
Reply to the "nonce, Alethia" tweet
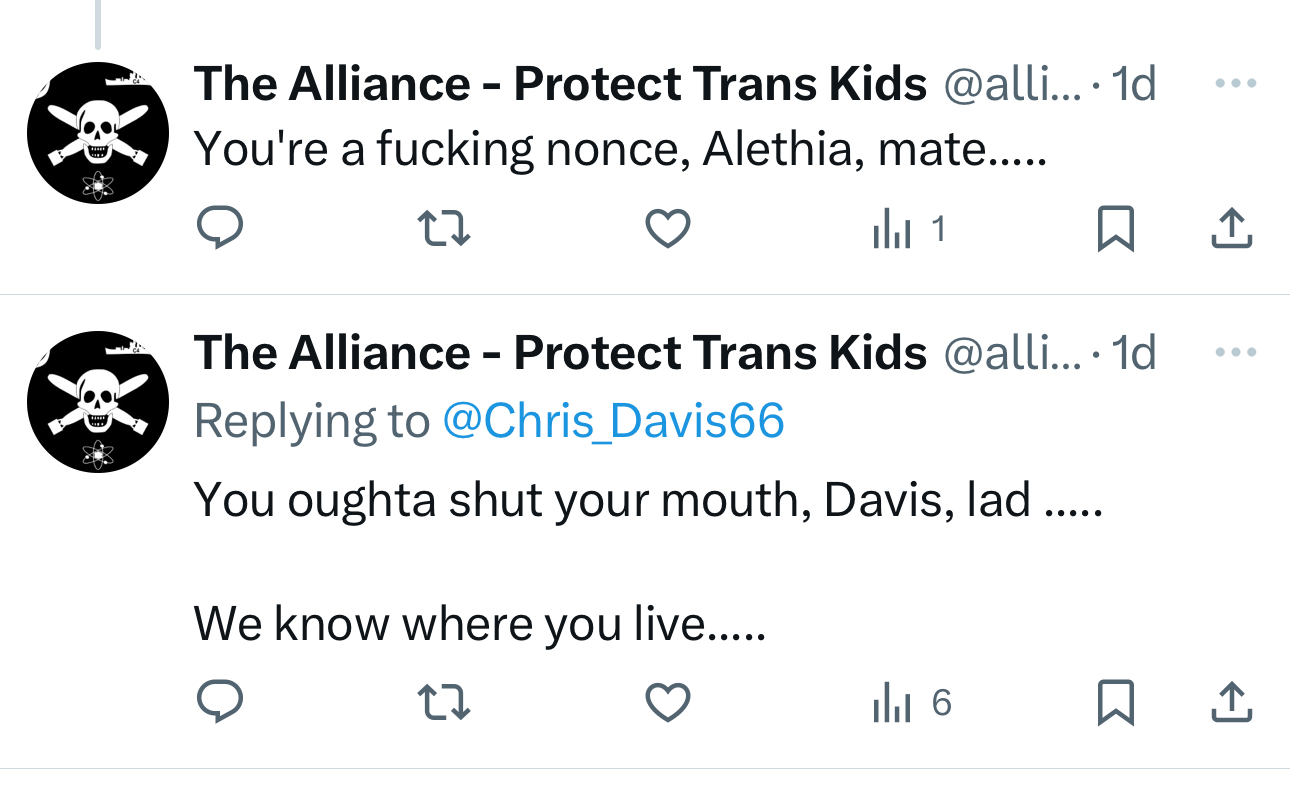tap(218, 229)
